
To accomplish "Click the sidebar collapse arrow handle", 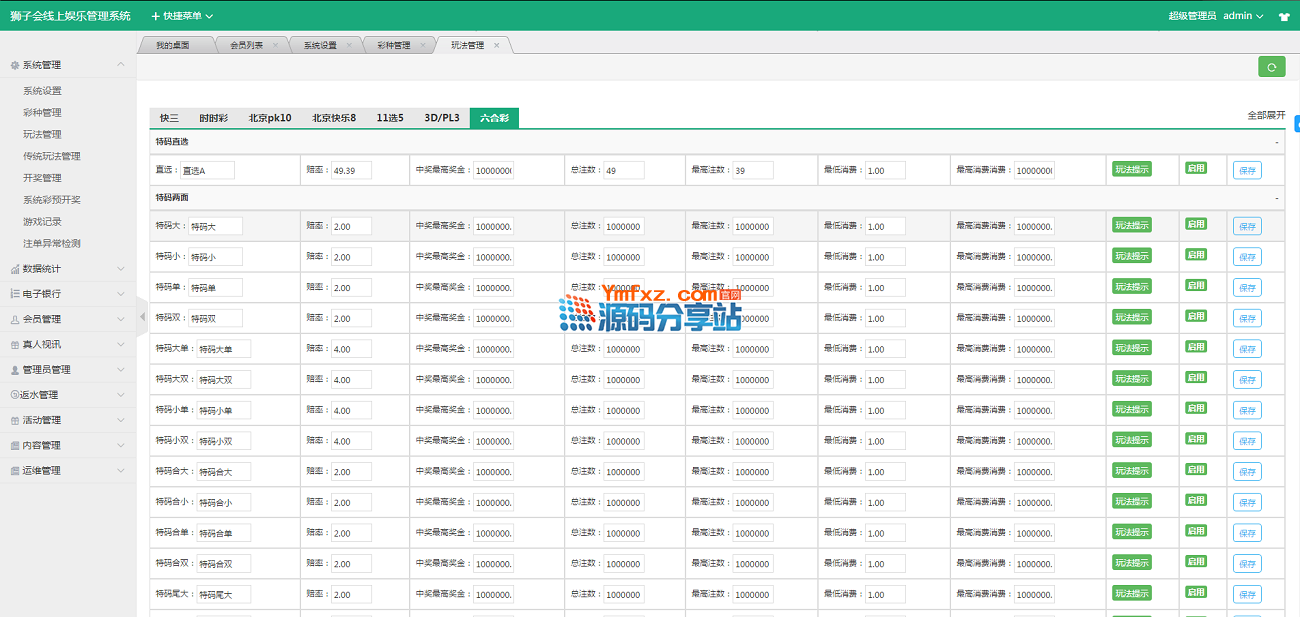I will 142,317.
